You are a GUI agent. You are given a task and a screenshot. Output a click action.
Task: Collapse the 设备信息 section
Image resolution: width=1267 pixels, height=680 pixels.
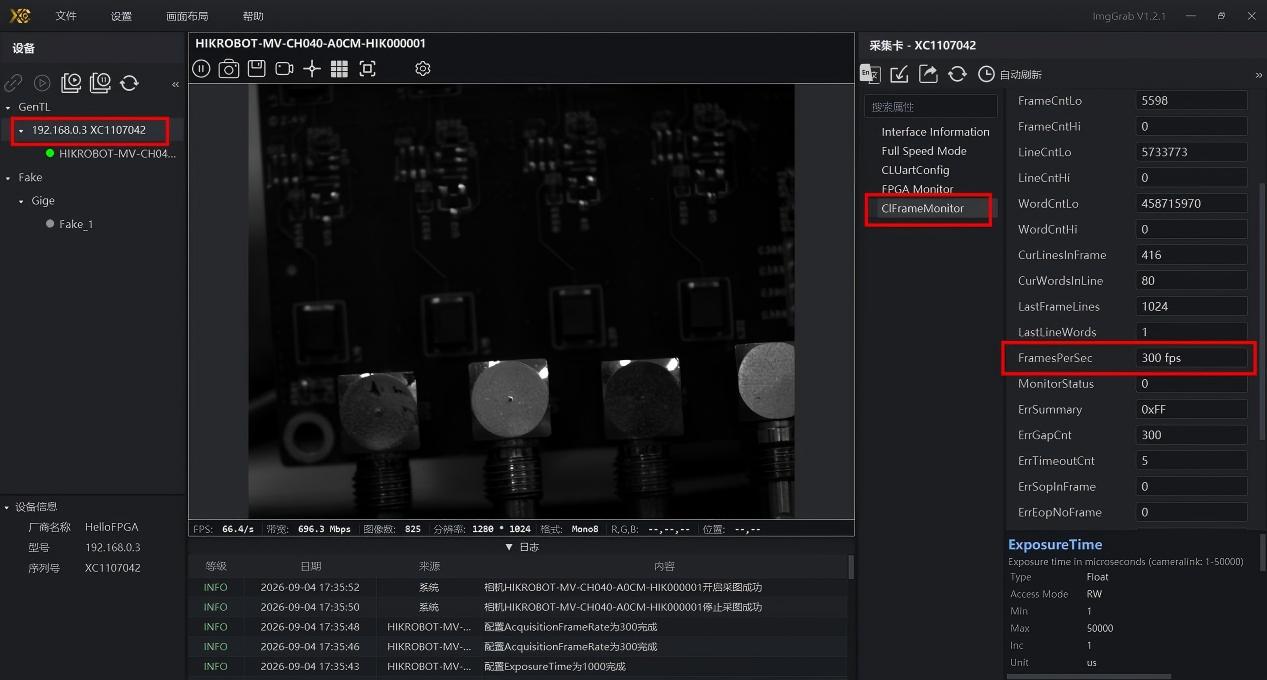tap(6, 507)
